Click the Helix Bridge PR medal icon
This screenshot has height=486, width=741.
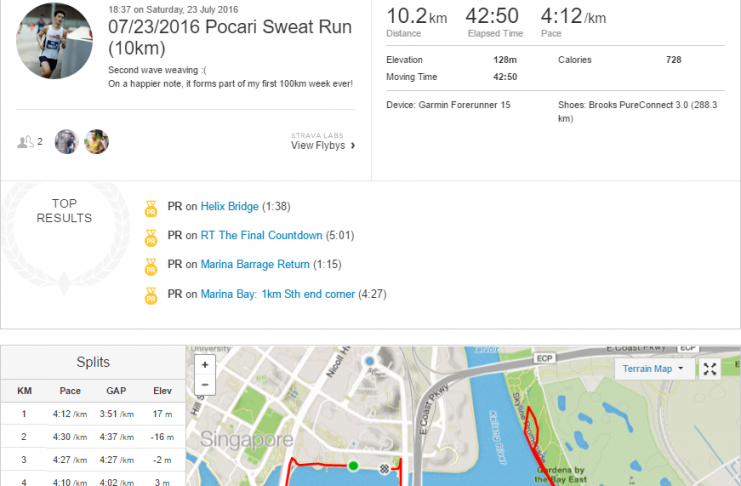pyautogui.click(x=151, y=207)
